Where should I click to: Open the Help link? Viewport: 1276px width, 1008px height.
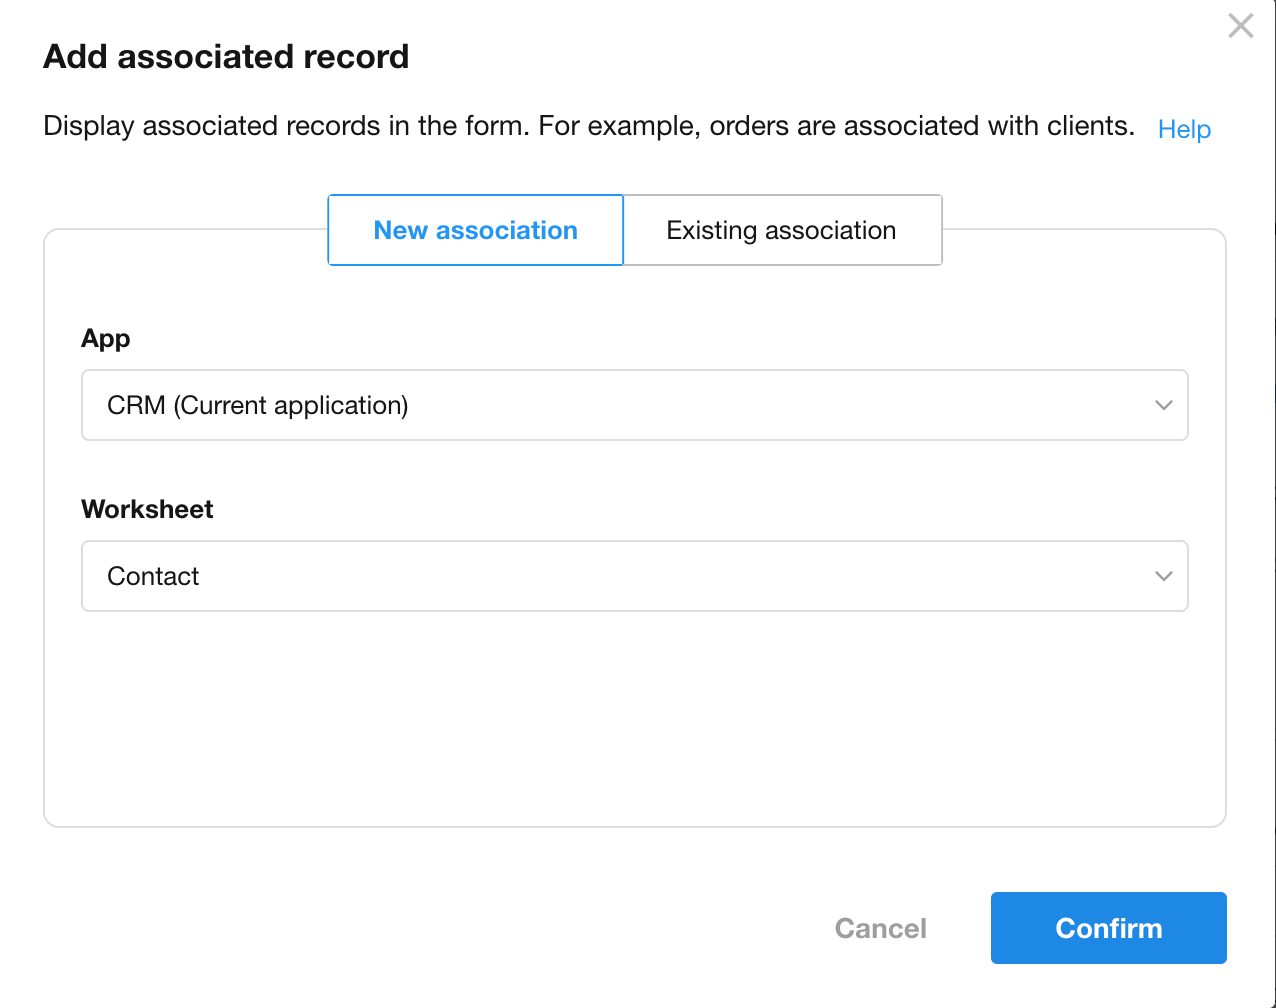coord(1184,129)
